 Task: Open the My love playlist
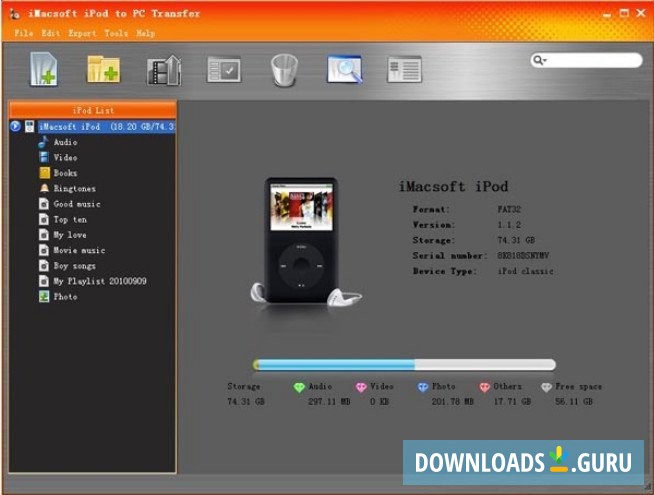(70, 235)
